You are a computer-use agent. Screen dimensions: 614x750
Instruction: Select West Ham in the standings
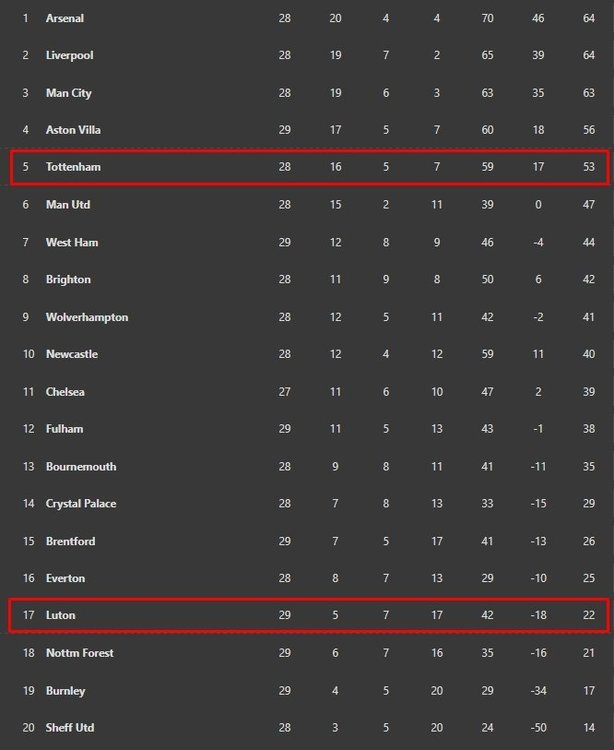point(72,242)
